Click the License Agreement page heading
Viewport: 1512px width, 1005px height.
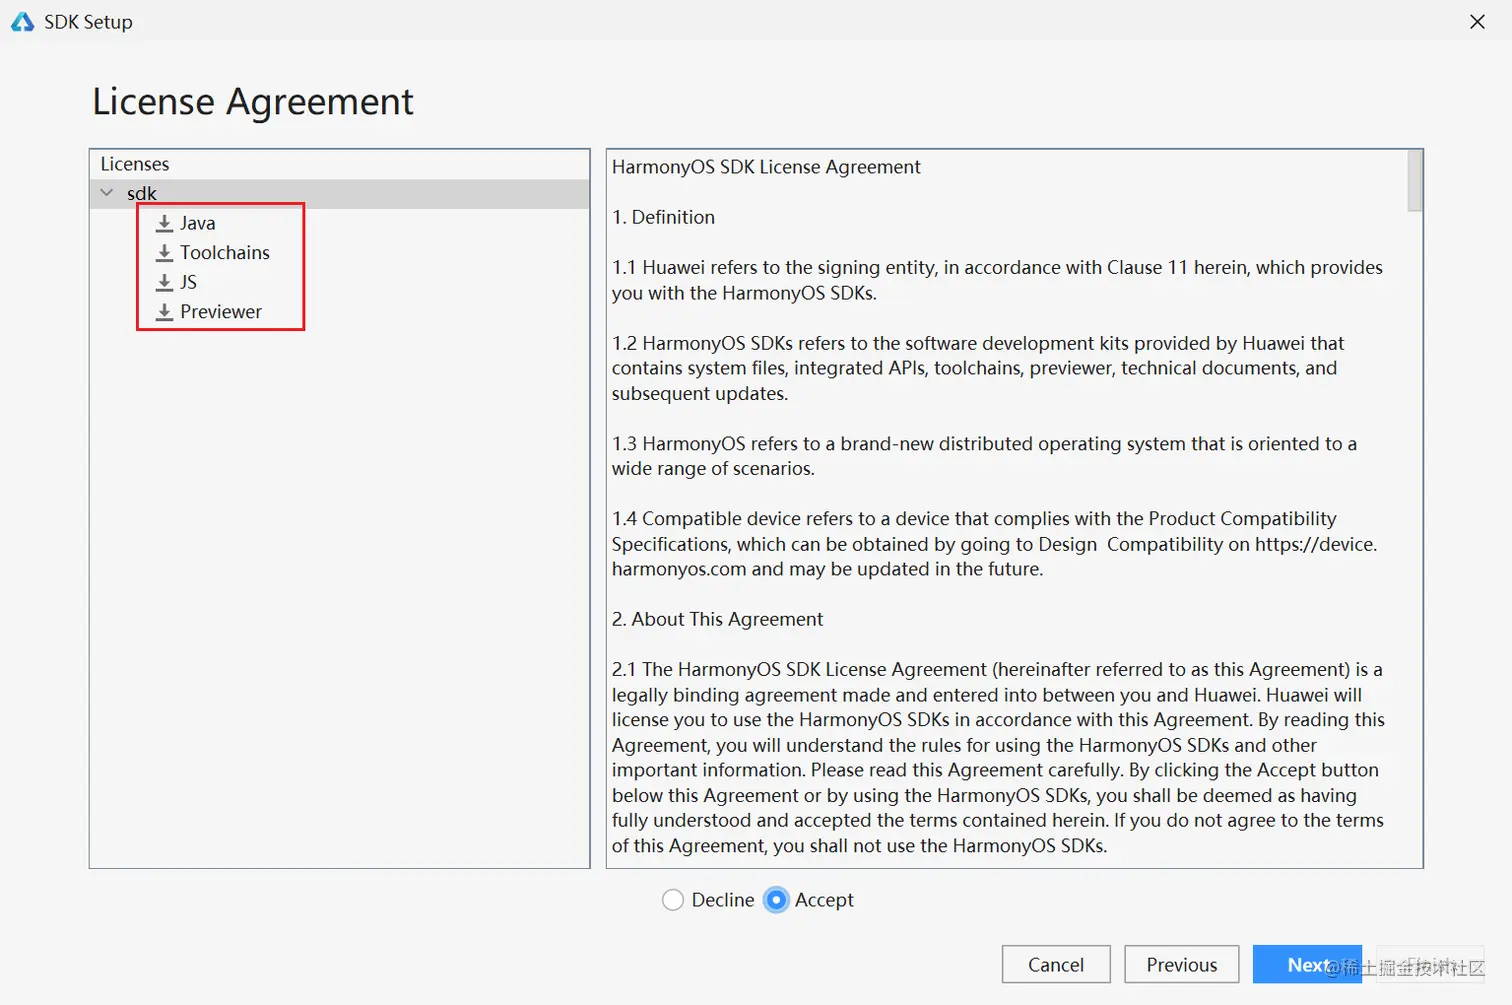click(x=253, y=102)
